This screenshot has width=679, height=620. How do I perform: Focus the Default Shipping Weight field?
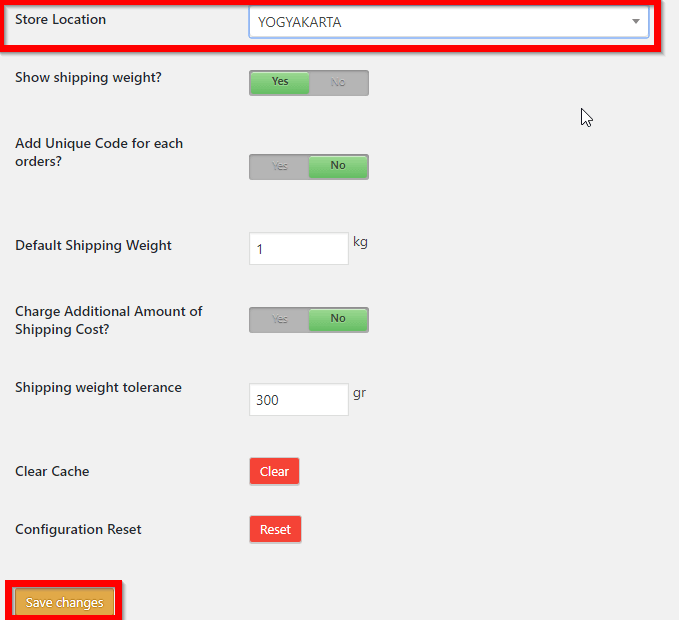299,249
